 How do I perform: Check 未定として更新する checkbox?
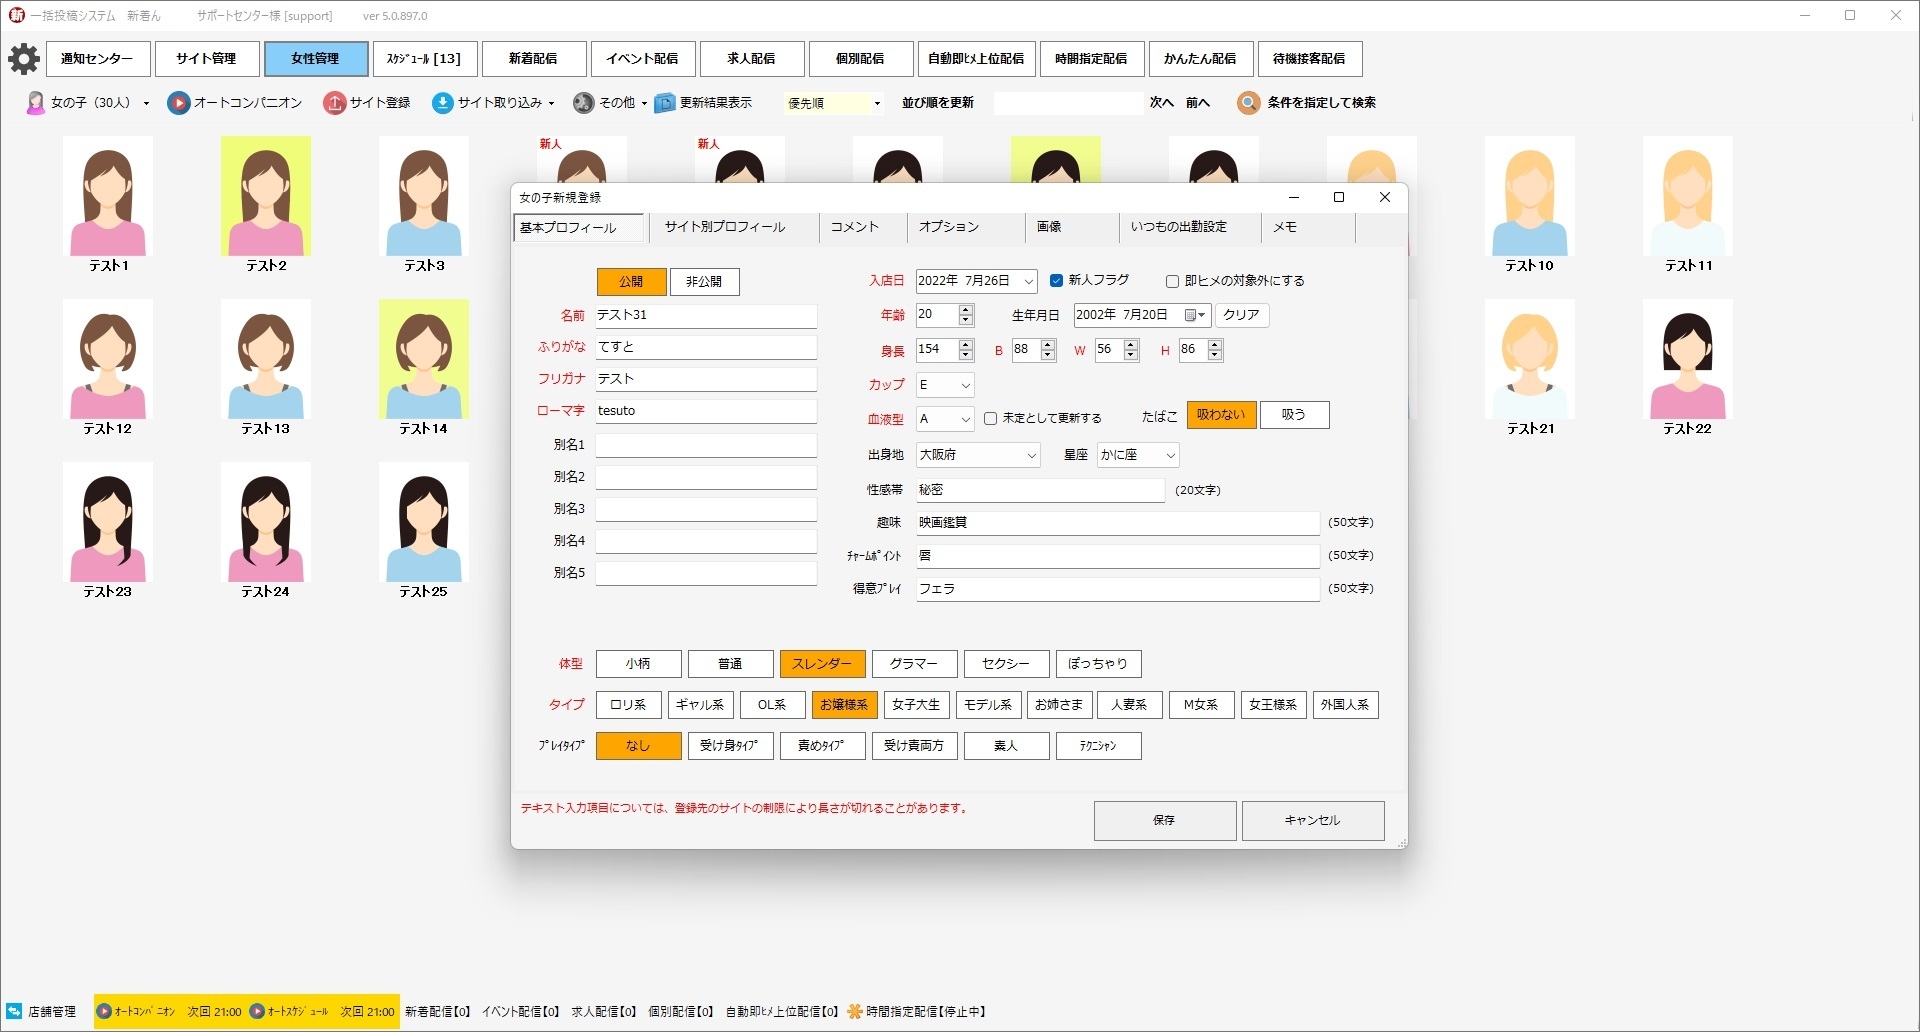[x=990, y=419]
